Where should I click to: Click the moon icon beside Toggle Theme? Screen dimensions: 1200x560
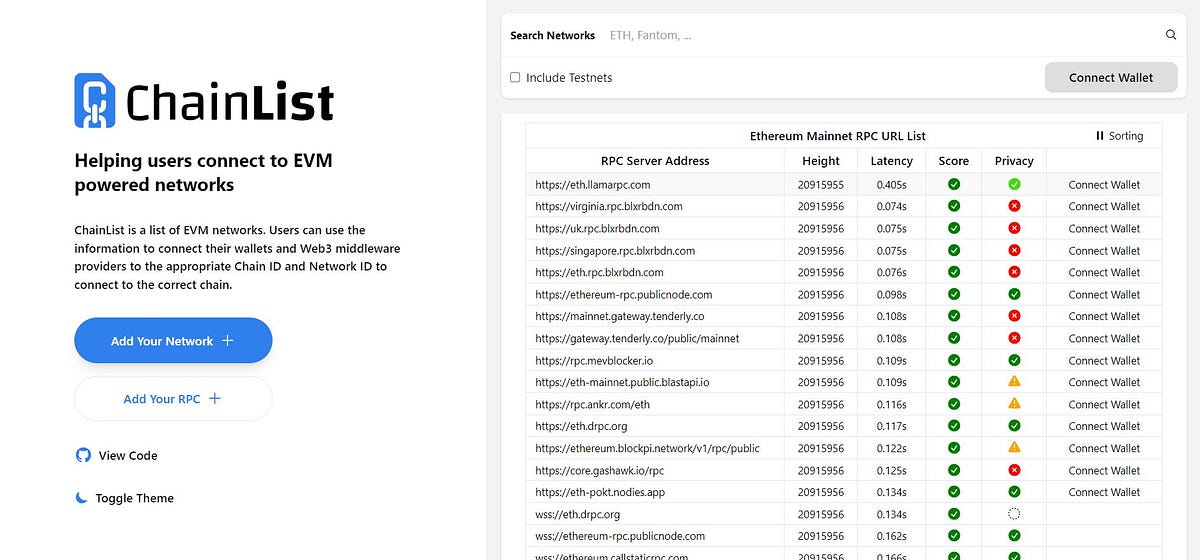tap(82, 498)
